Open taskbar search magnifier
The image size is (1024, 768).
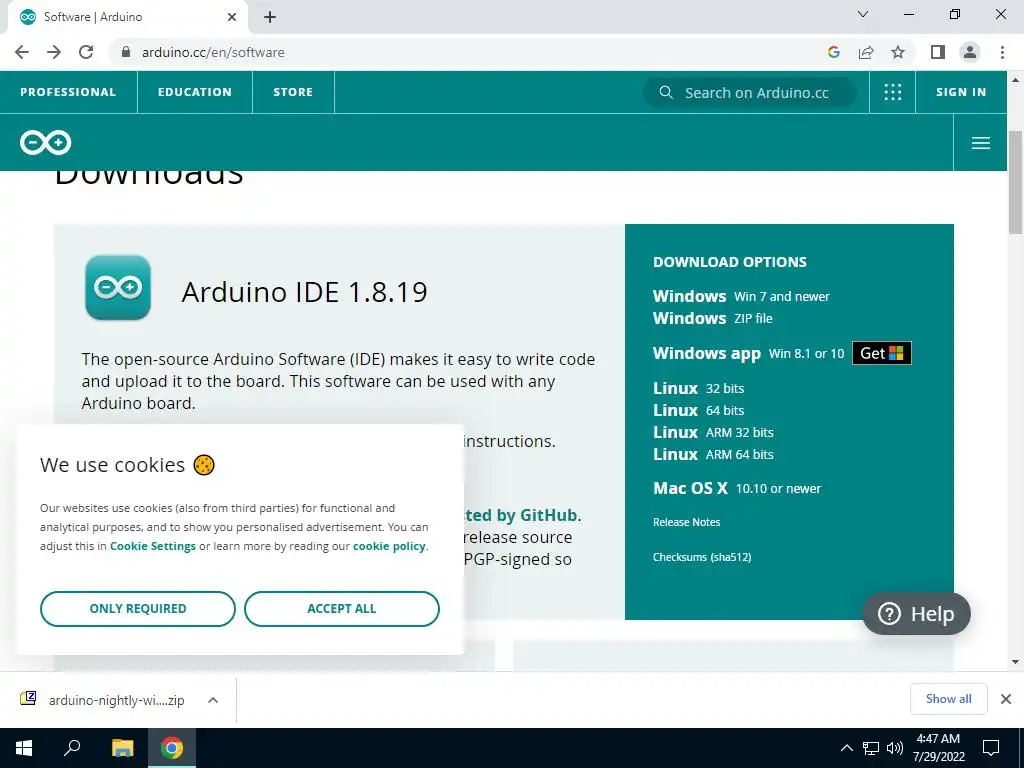pos(72,748)
